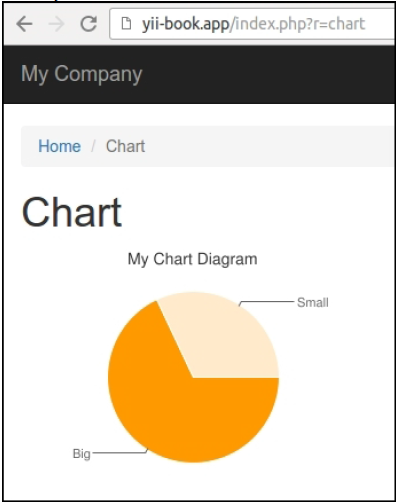The height and width of the screenshot is (503, 398).
Task: Click the connector line to Big label
Action: click(119, 453)
